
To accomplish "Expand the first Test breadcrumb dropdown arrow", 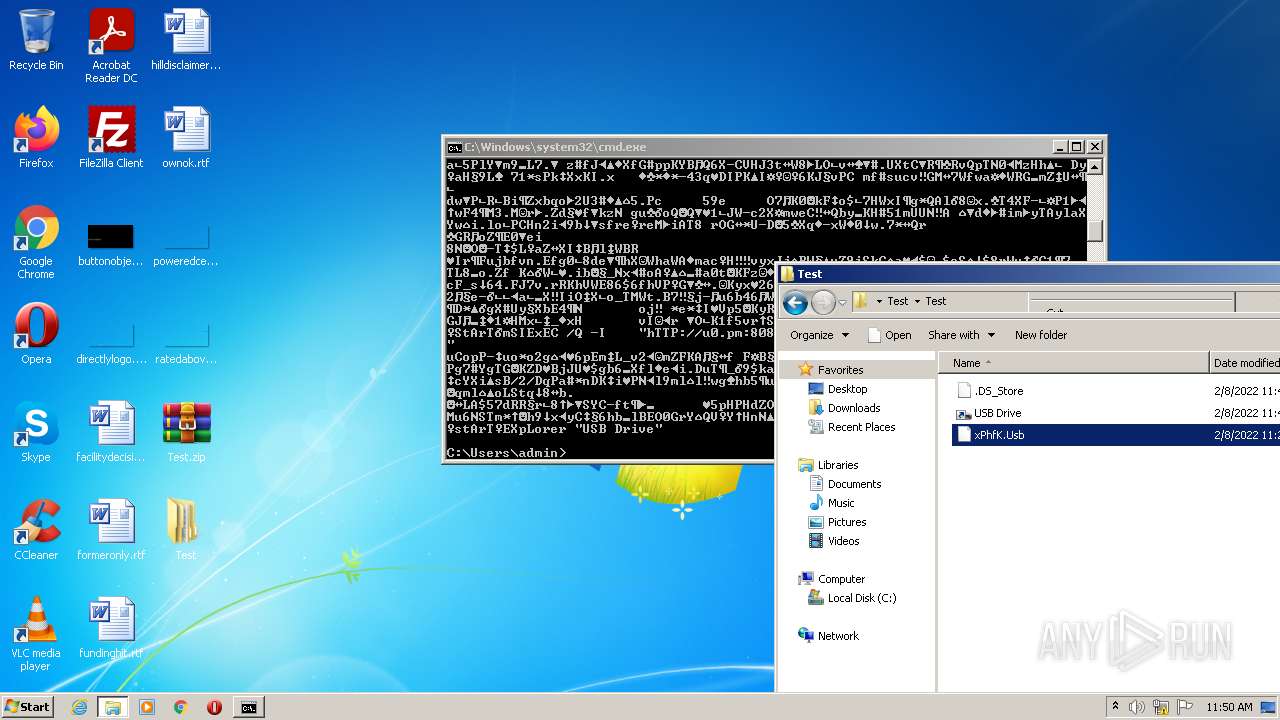I will click(x=916, y=301).
